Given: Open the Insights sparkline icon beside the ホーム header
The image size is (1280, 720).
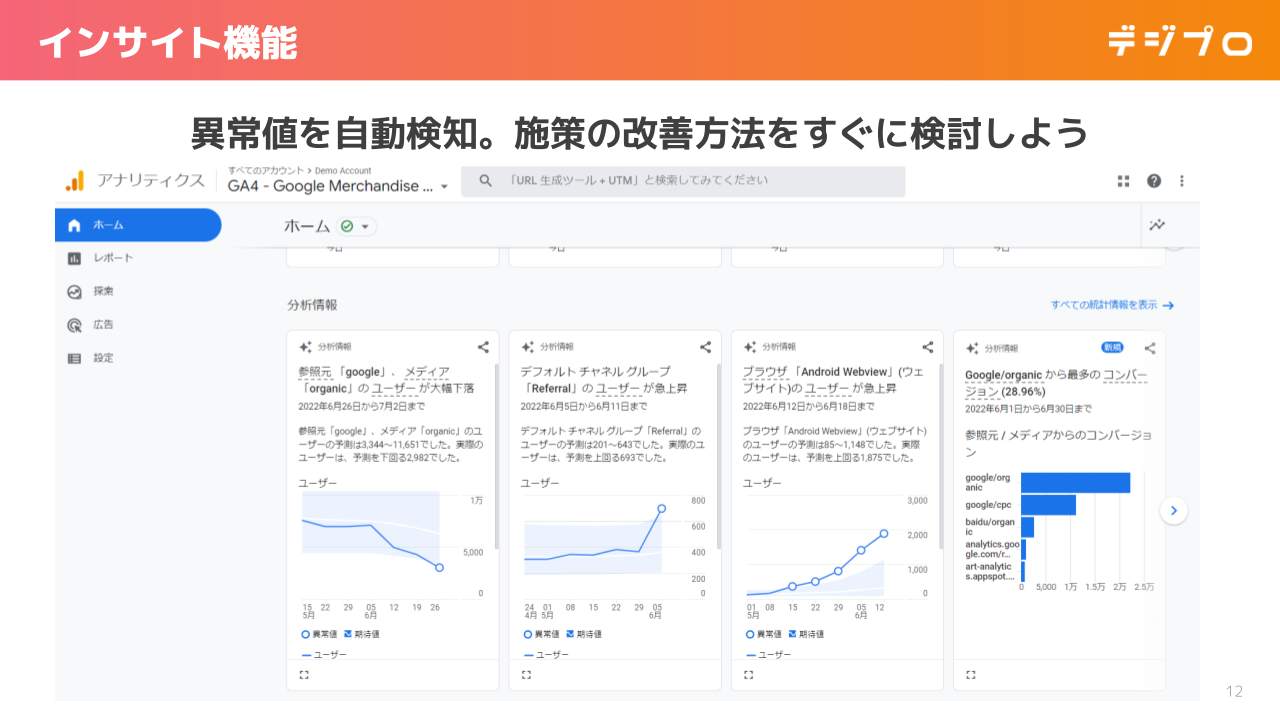Looking at the screenshot, I should (x=1157, y=225).
